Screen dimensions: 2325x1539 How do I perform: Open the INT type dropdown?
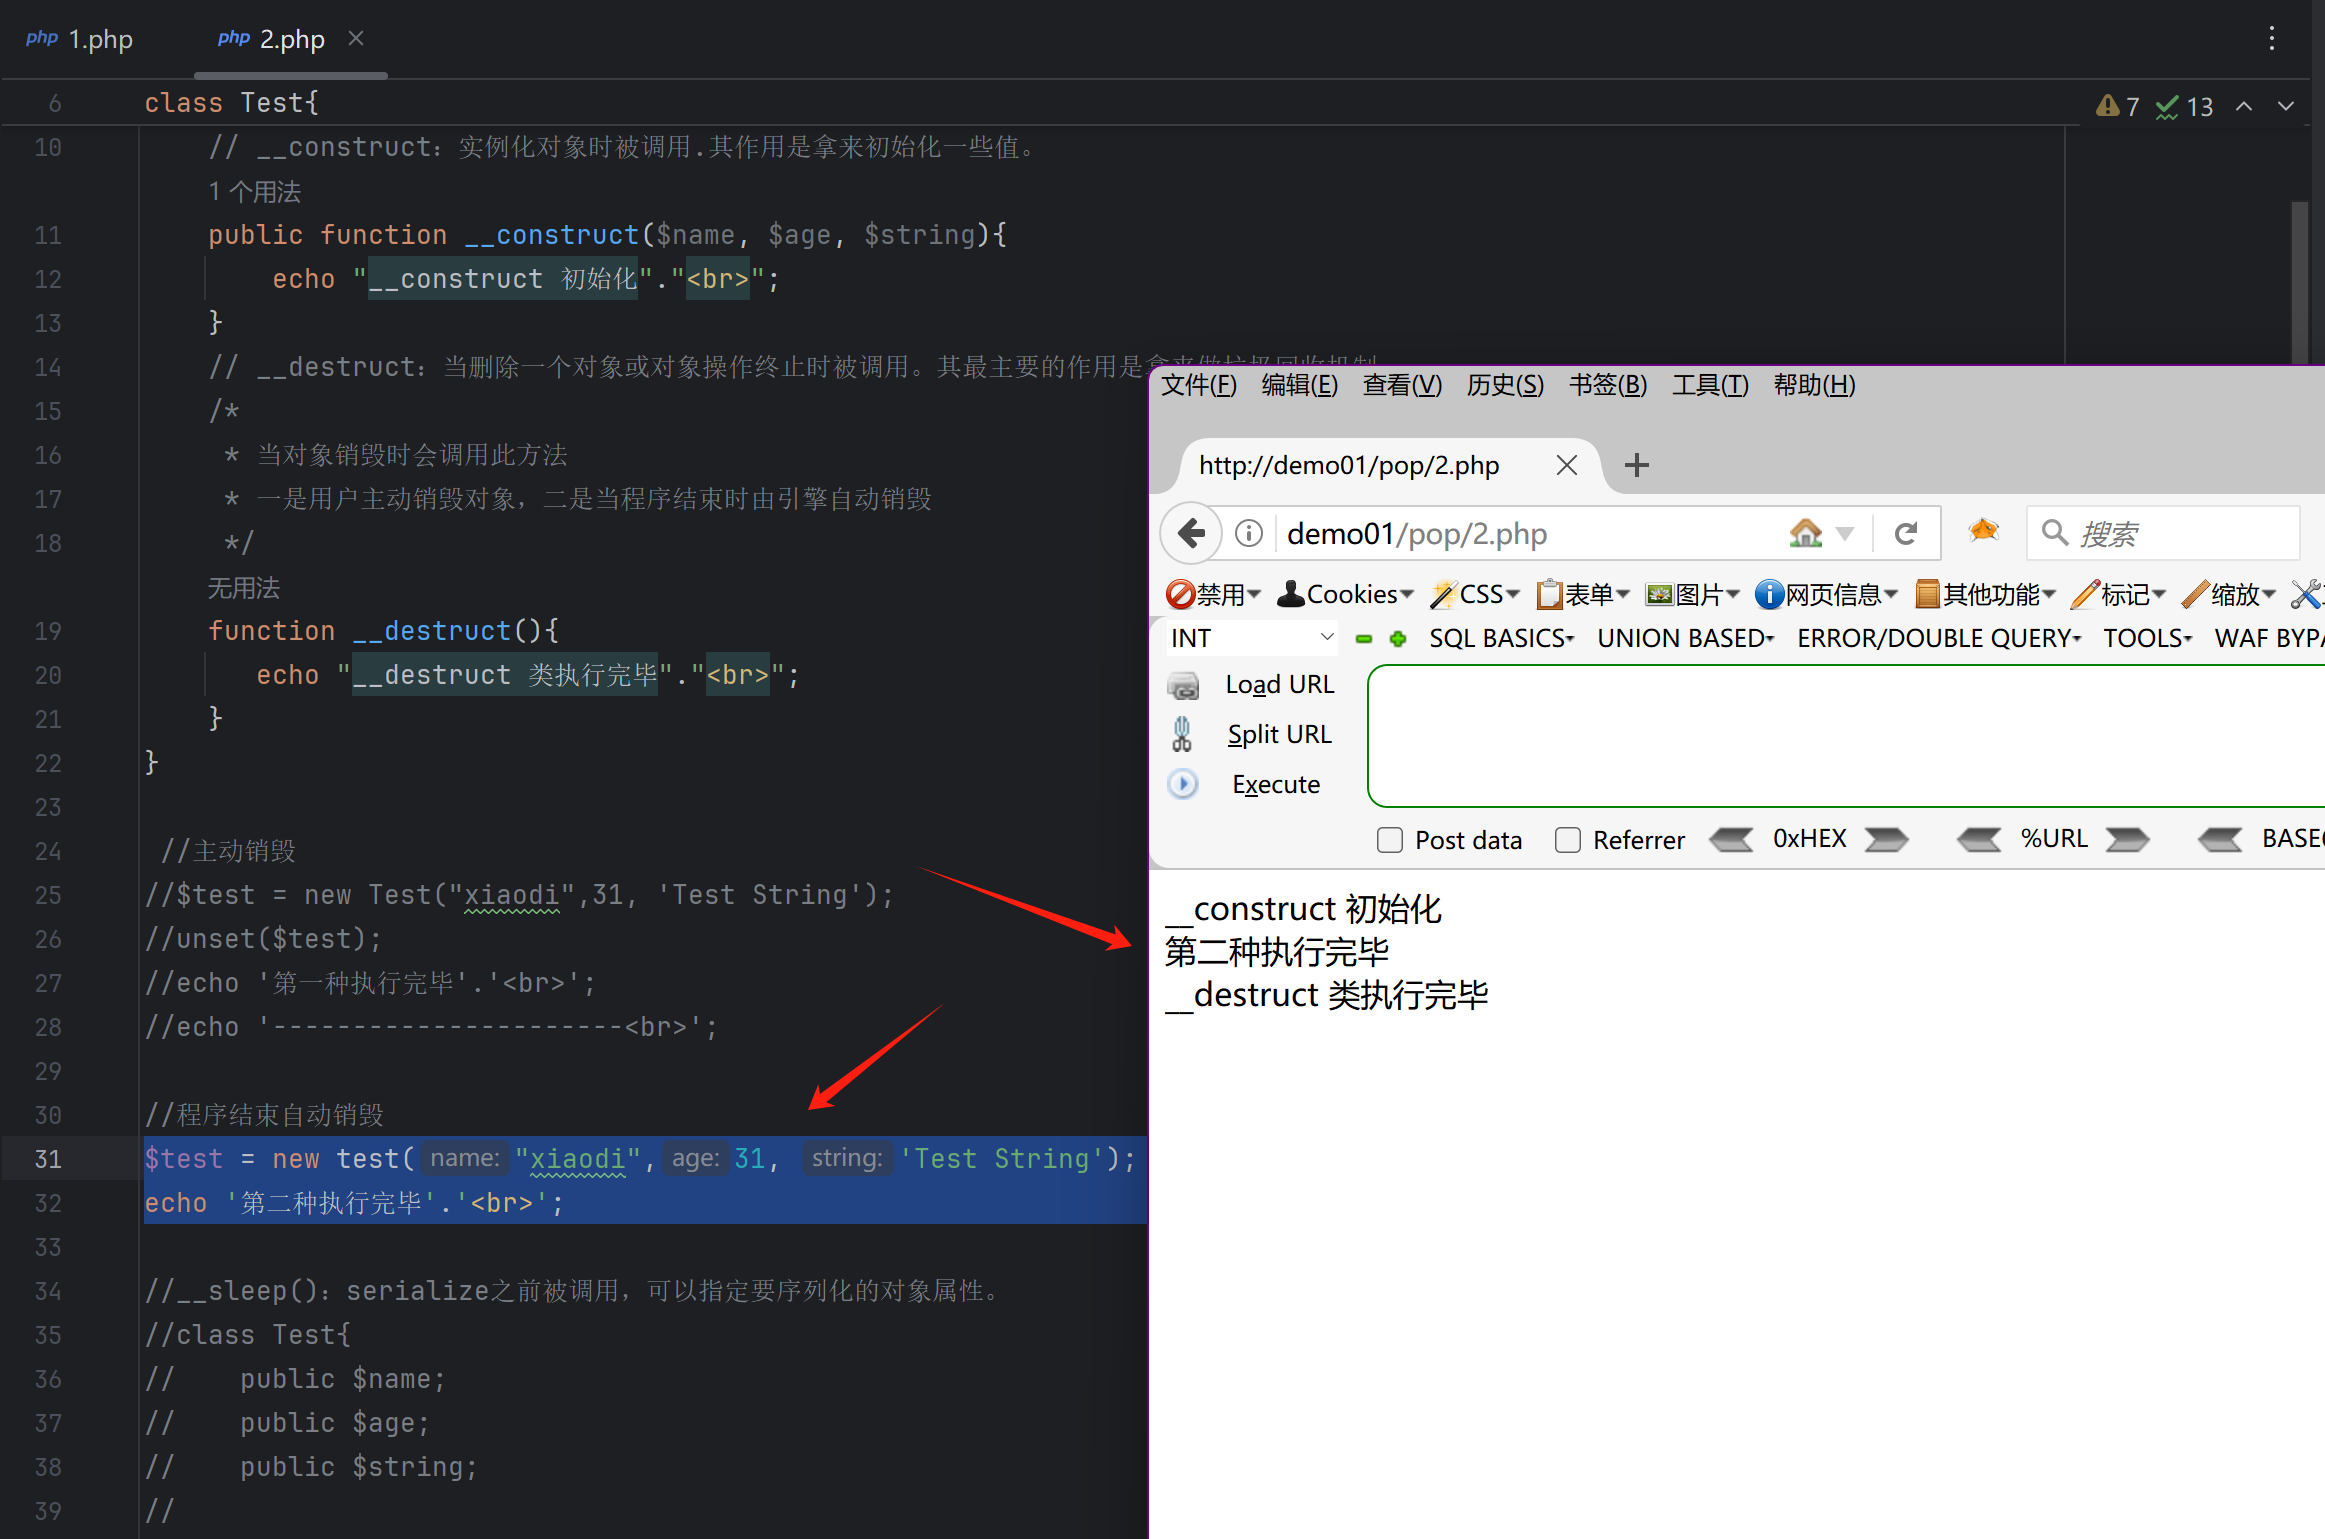click(1251, 638)
